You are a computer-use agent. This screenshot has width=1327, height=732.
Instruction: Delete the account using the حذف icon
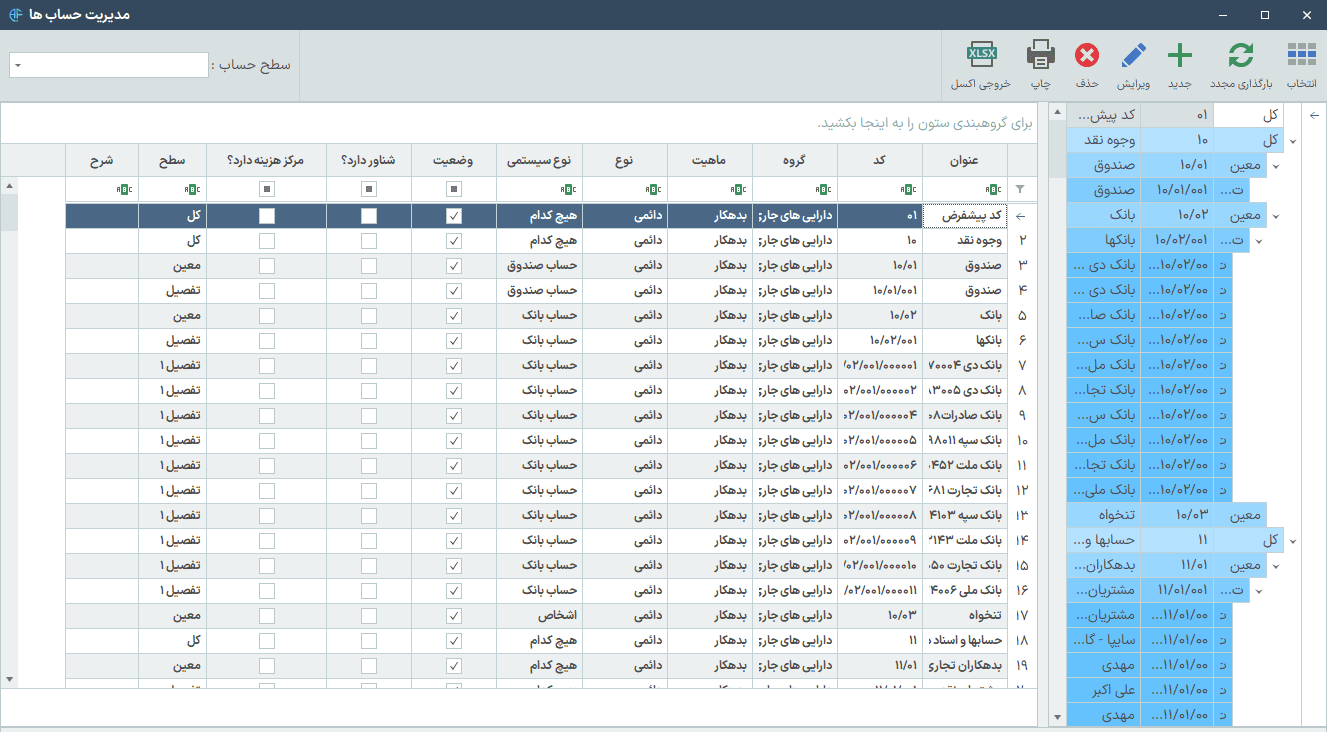(x=1087, y=65)
